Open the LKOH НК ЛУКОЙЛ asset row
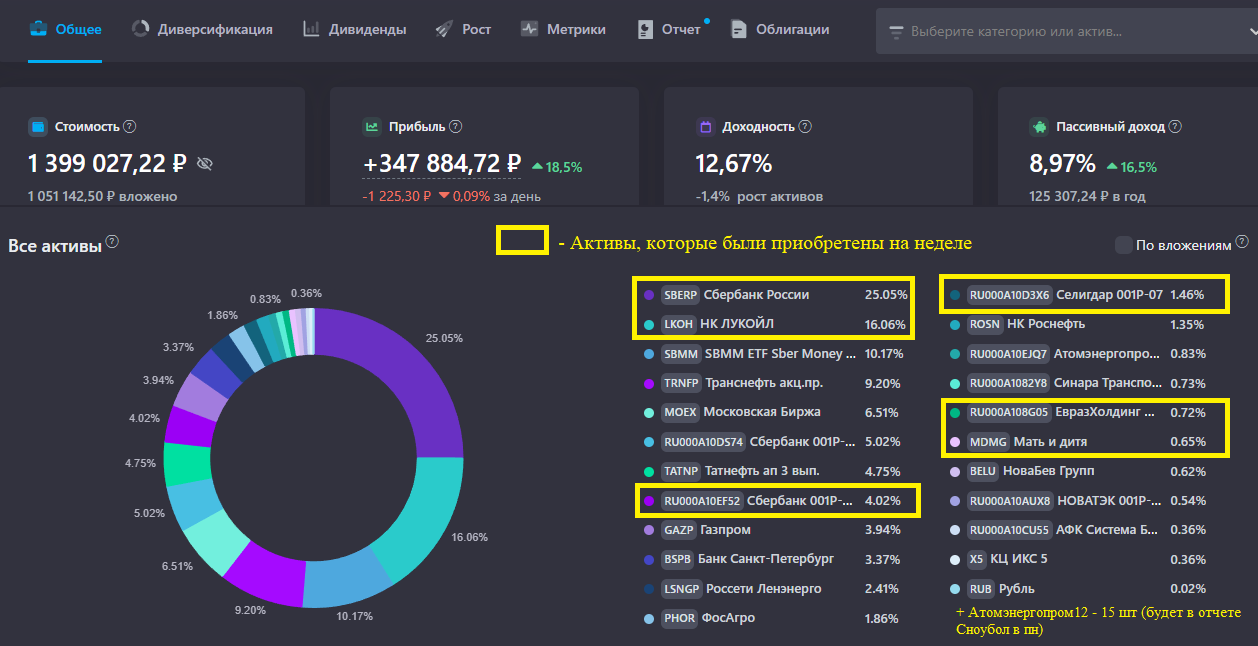Image resolution: width=1258 pixels, height=646 pixels. click(x=775, y=324)
